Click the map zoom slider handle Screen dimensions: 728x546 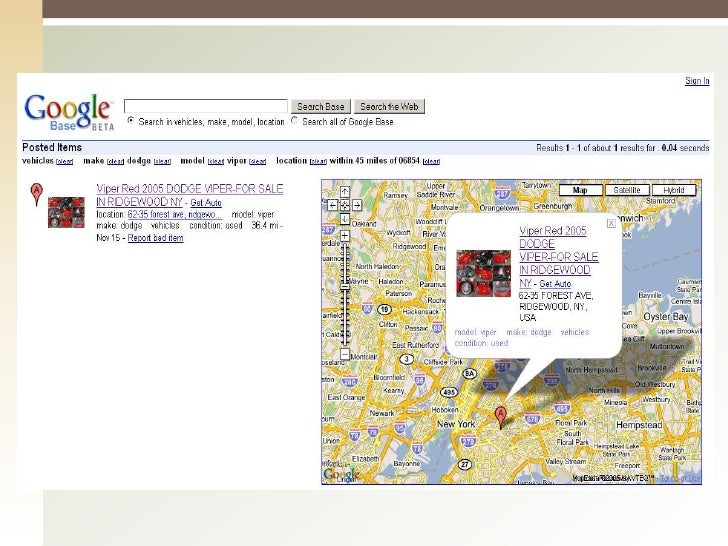344,286
